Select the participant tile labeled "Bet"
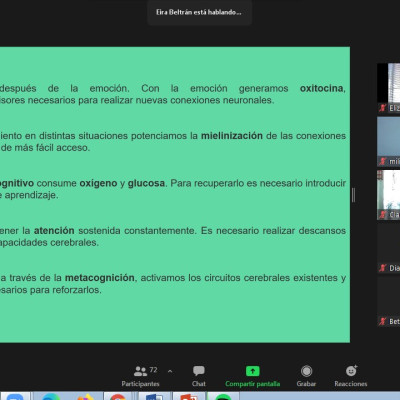 click(389, 302)
